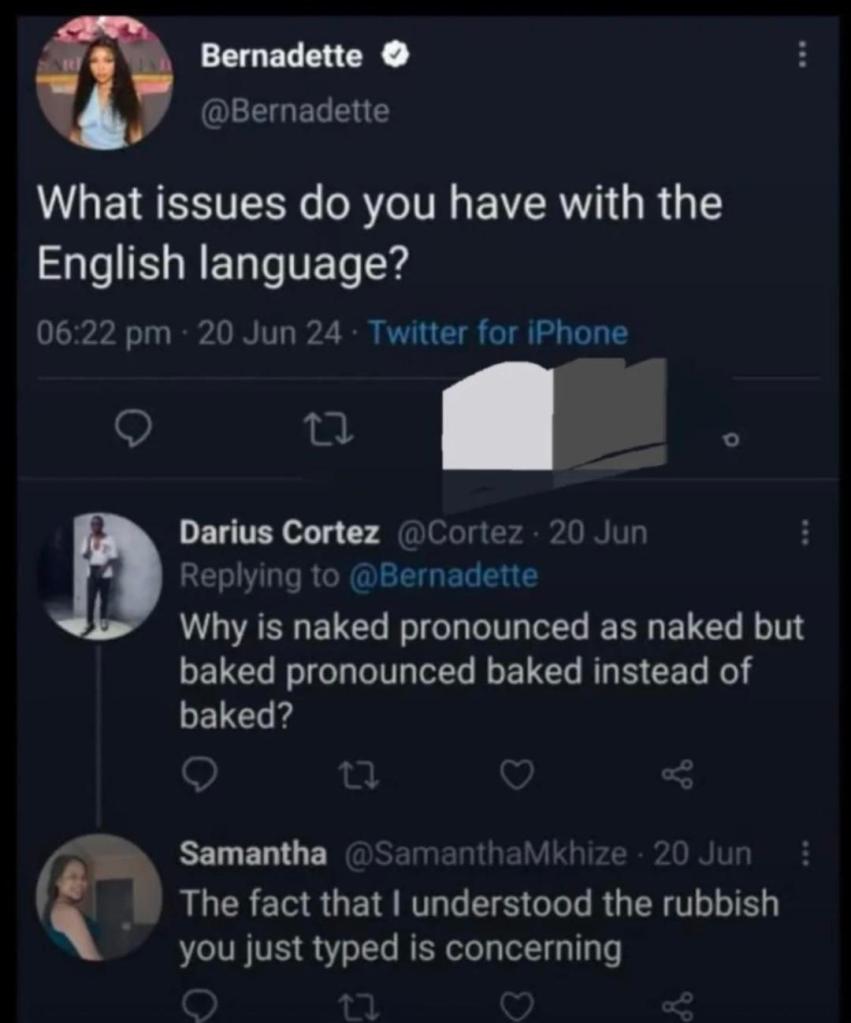The image size is (851, 1023).
Task: Click the Twitter for iPhone link
Action: [498, 332]
